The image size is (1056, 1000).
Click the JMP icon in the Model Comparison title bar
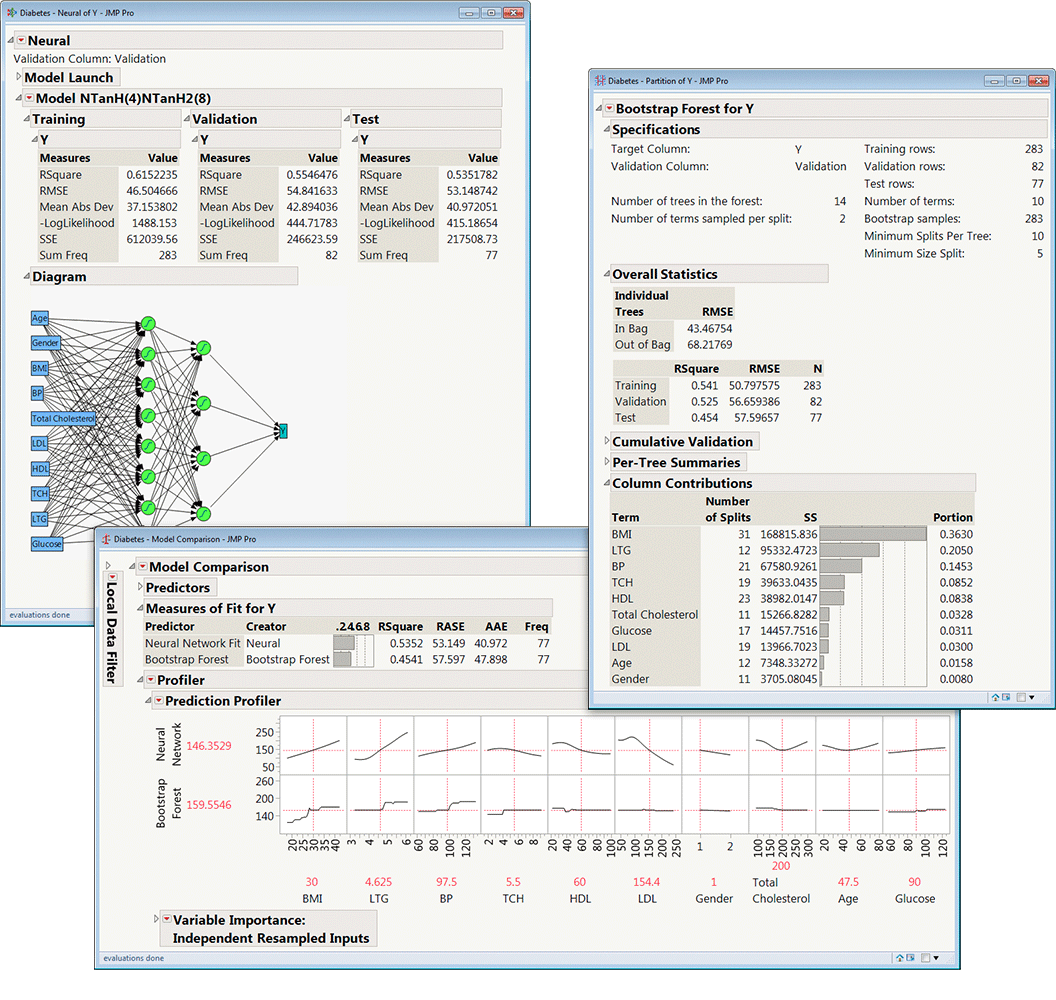click(x=104, y=537)
